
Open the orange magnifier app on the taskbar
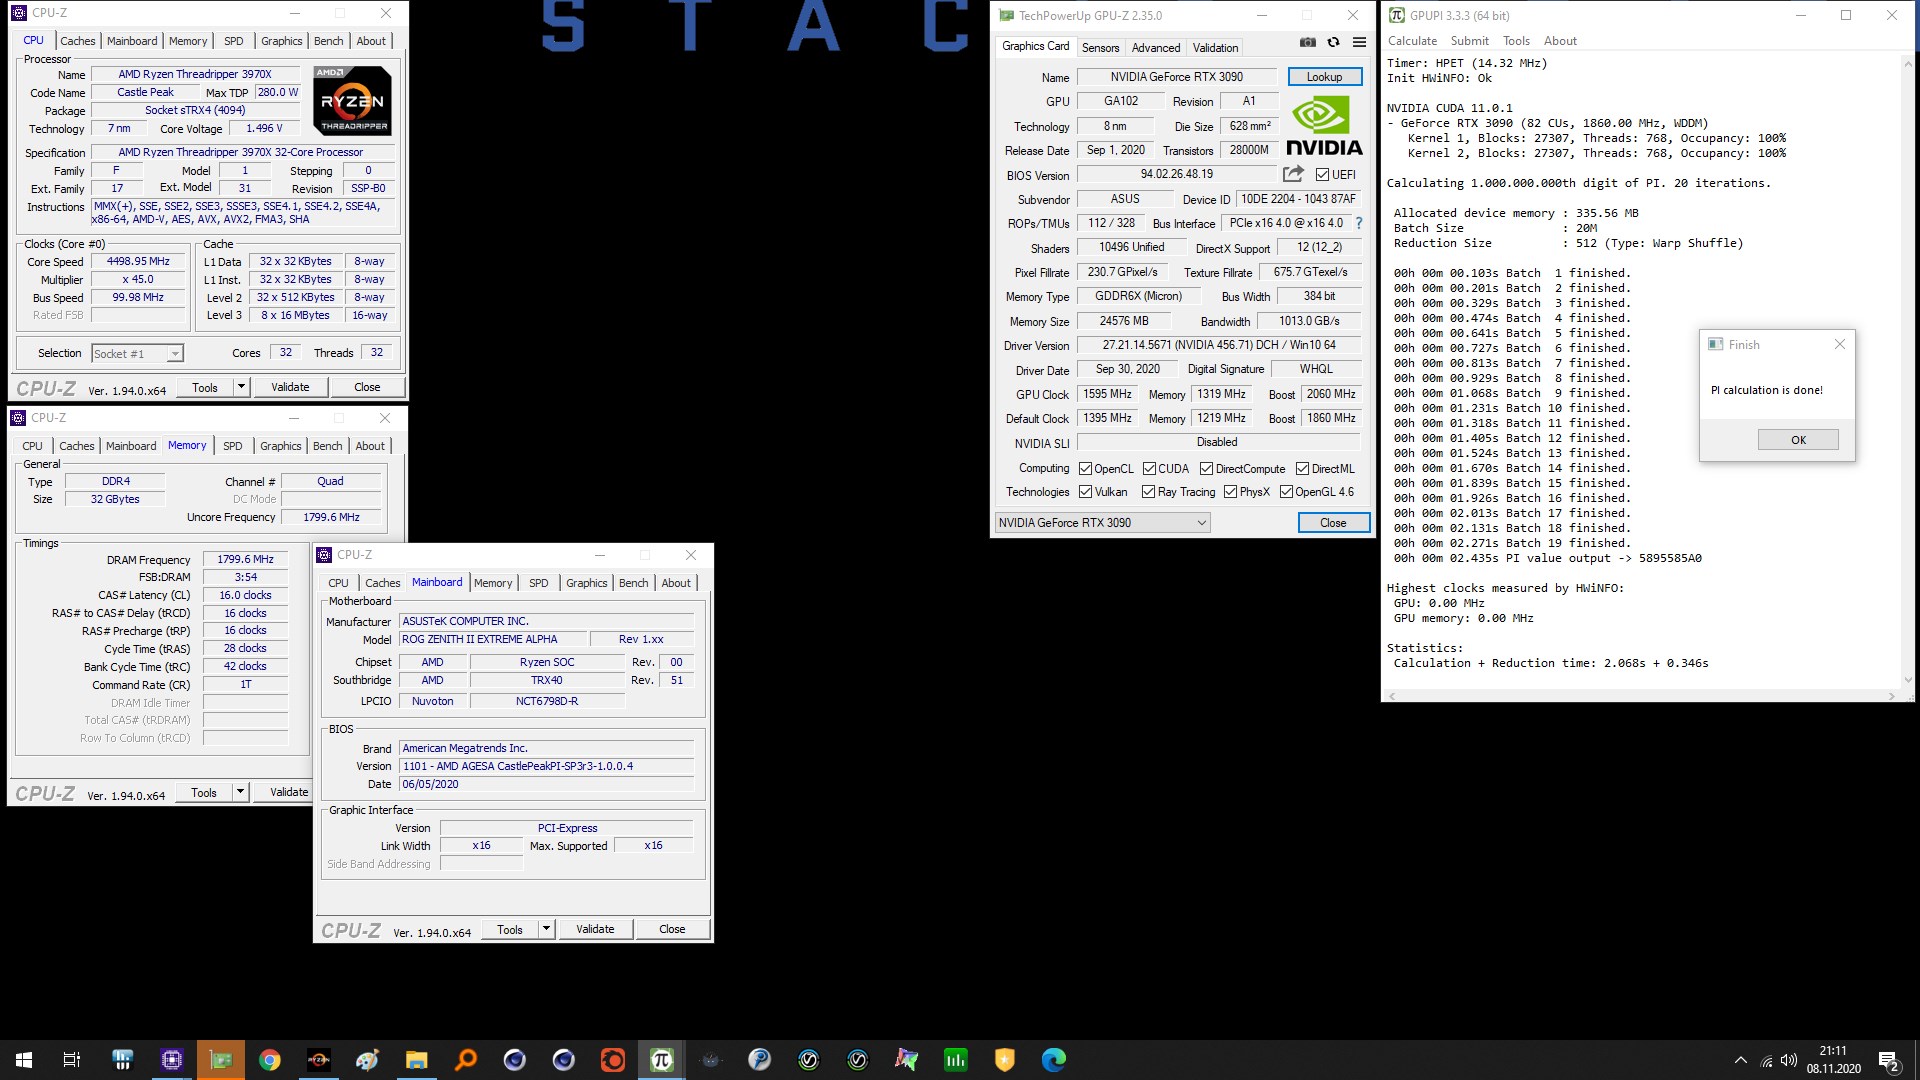[465, 1060]
